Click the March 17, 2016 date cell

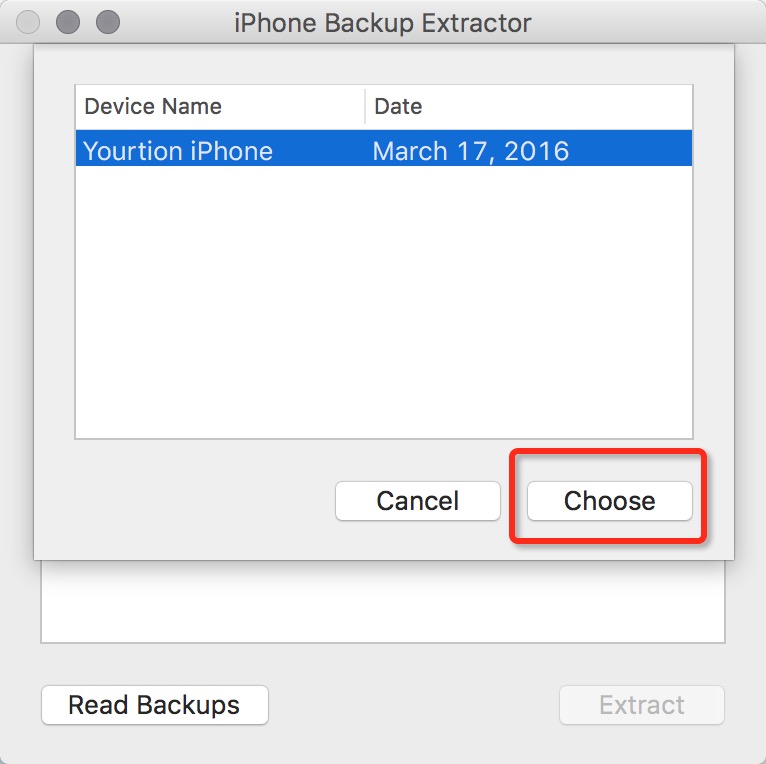pyautogui.click(x=470, y=151)
